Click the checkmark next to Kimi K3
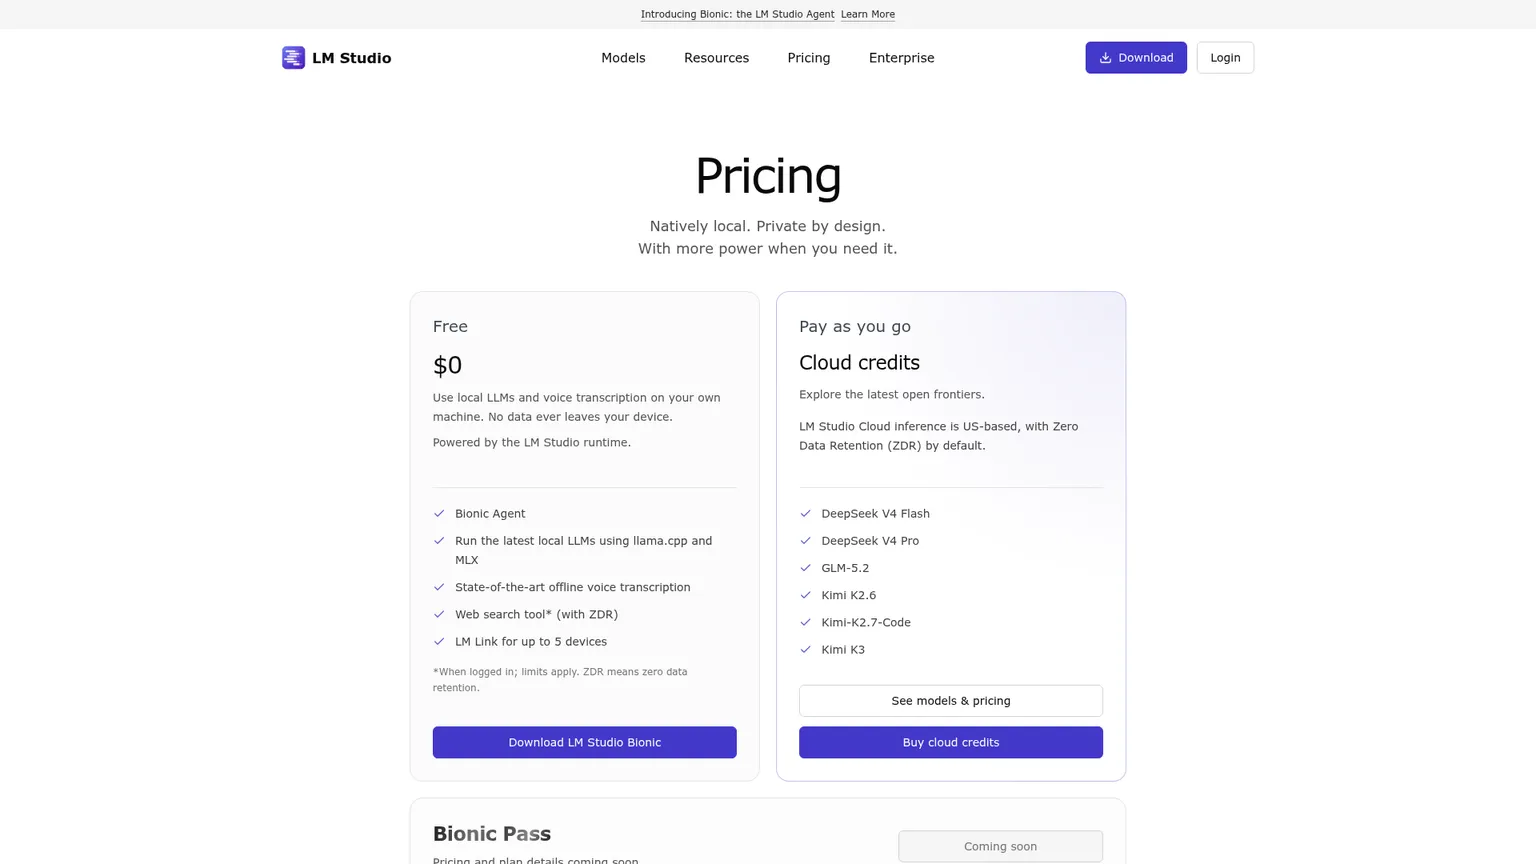This screenshot has height=864, width=1536. point(805,650)
